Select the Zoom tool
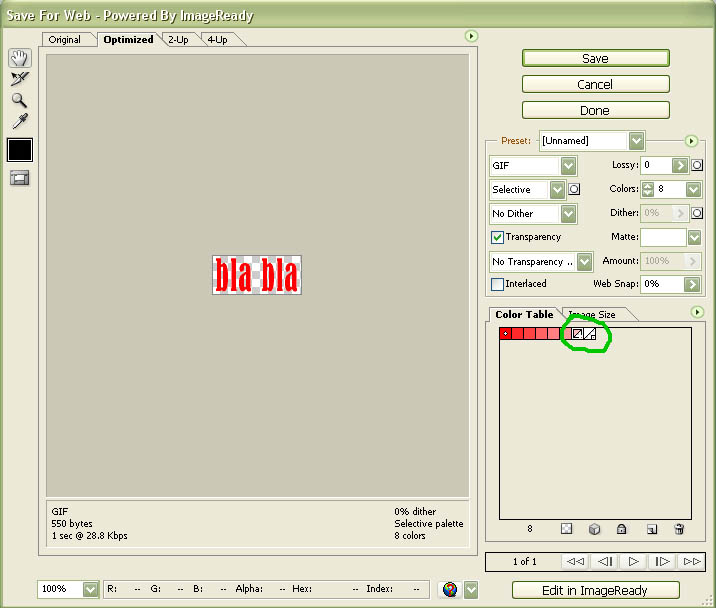 click(x=19, y=100)
